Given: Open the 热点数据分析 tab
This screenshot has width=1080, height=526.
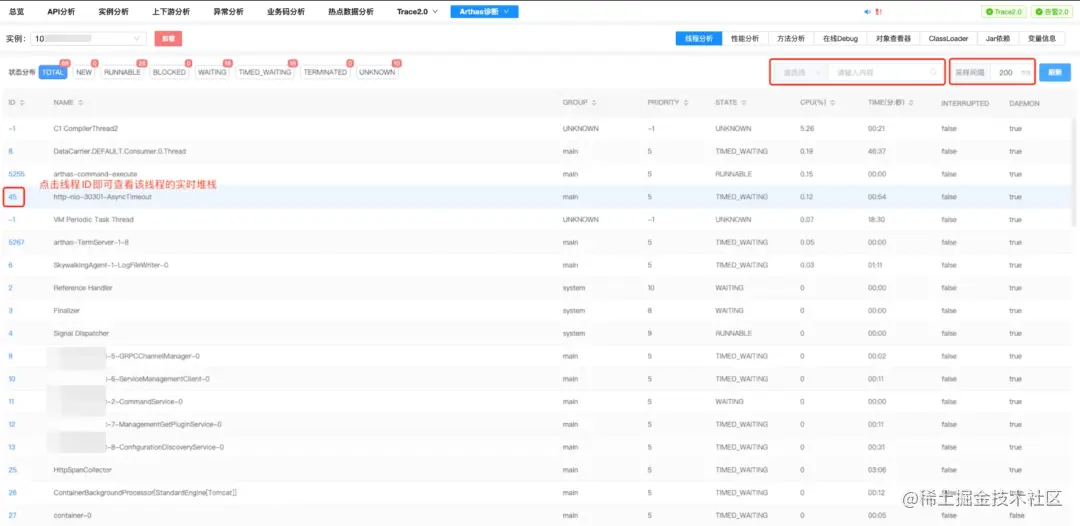Looking at the screenshot, I should click(x=351, y=12).
